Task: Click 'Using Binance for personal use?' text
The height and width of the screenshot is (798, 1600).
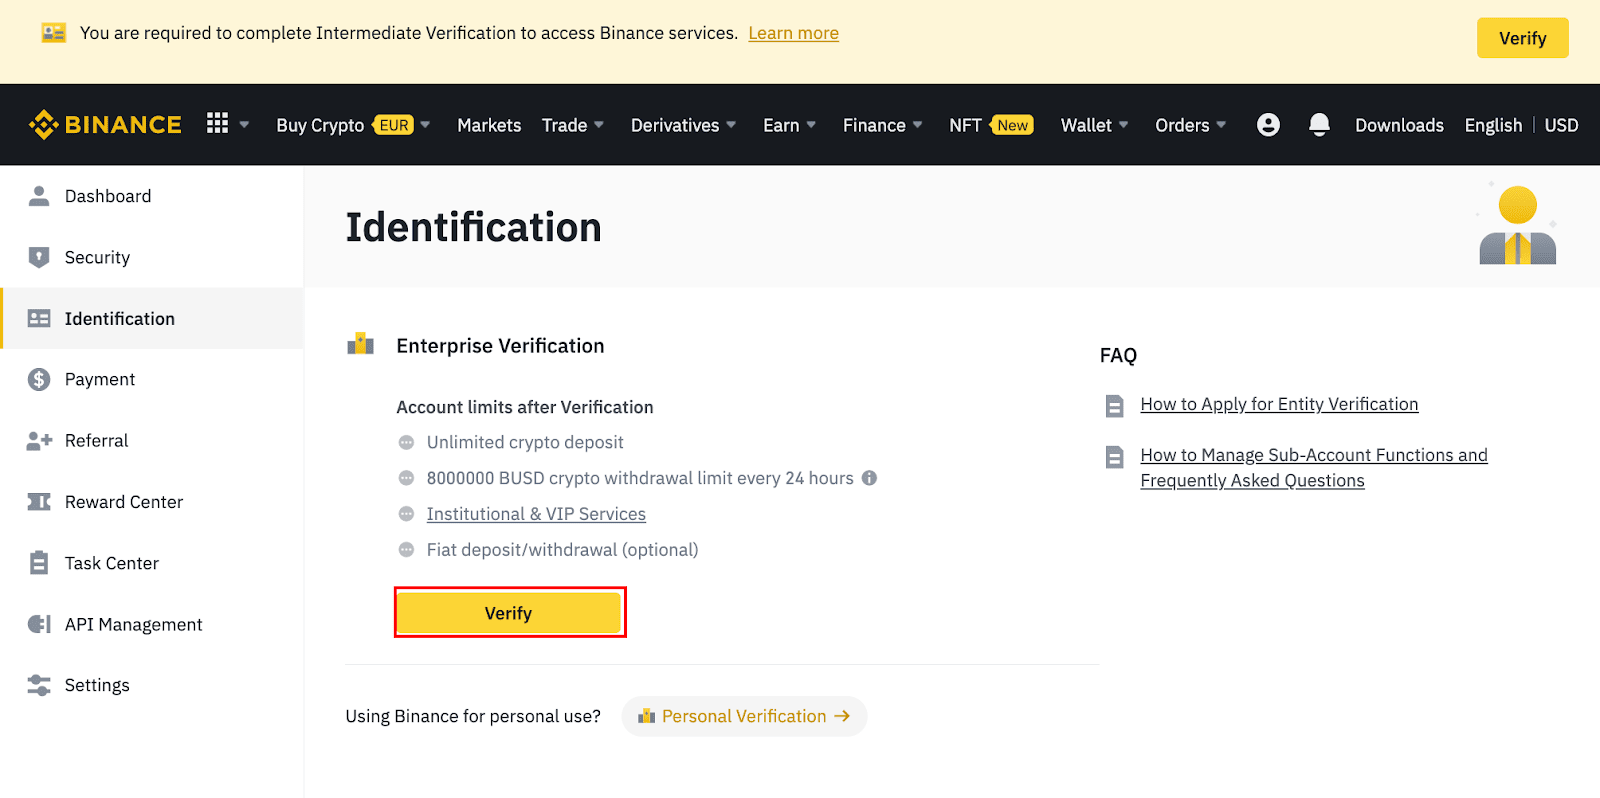Action: (x=473, y=716)
